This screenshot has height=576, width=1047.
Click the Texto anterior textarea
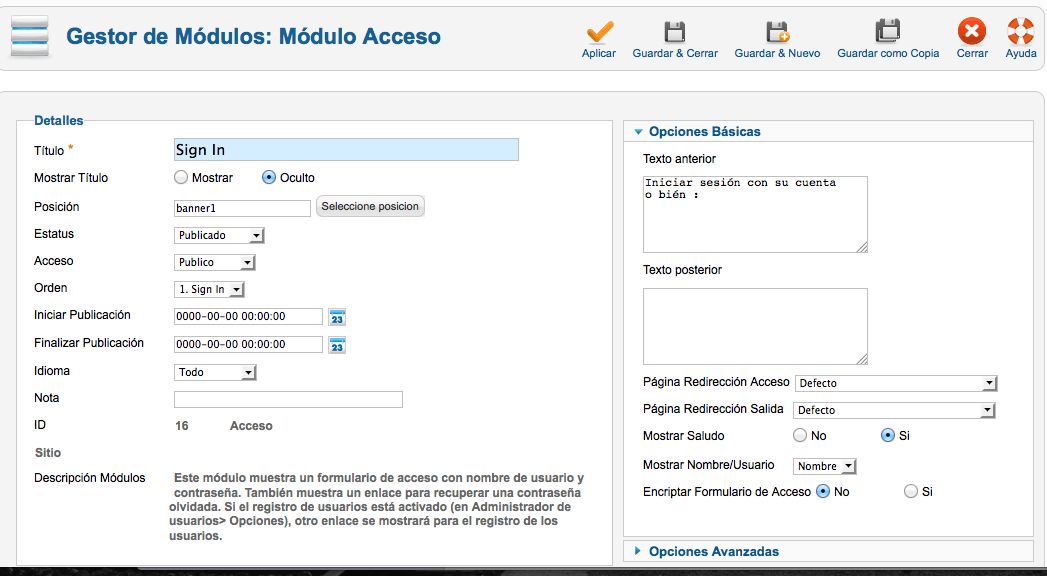click(755, 214)
